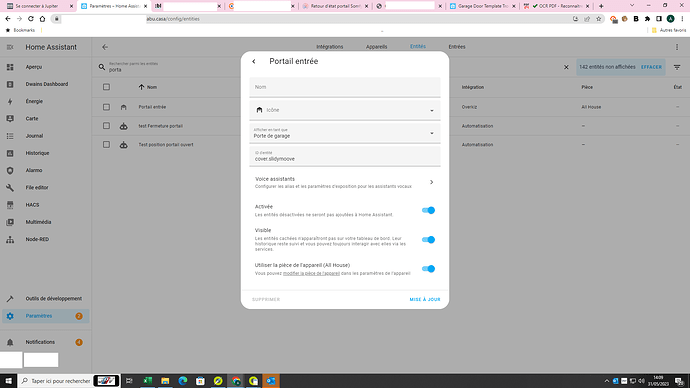Screen dimensions: 690x388
Task: Open Excel from the taskbar
Action: (x=147, y=381)
